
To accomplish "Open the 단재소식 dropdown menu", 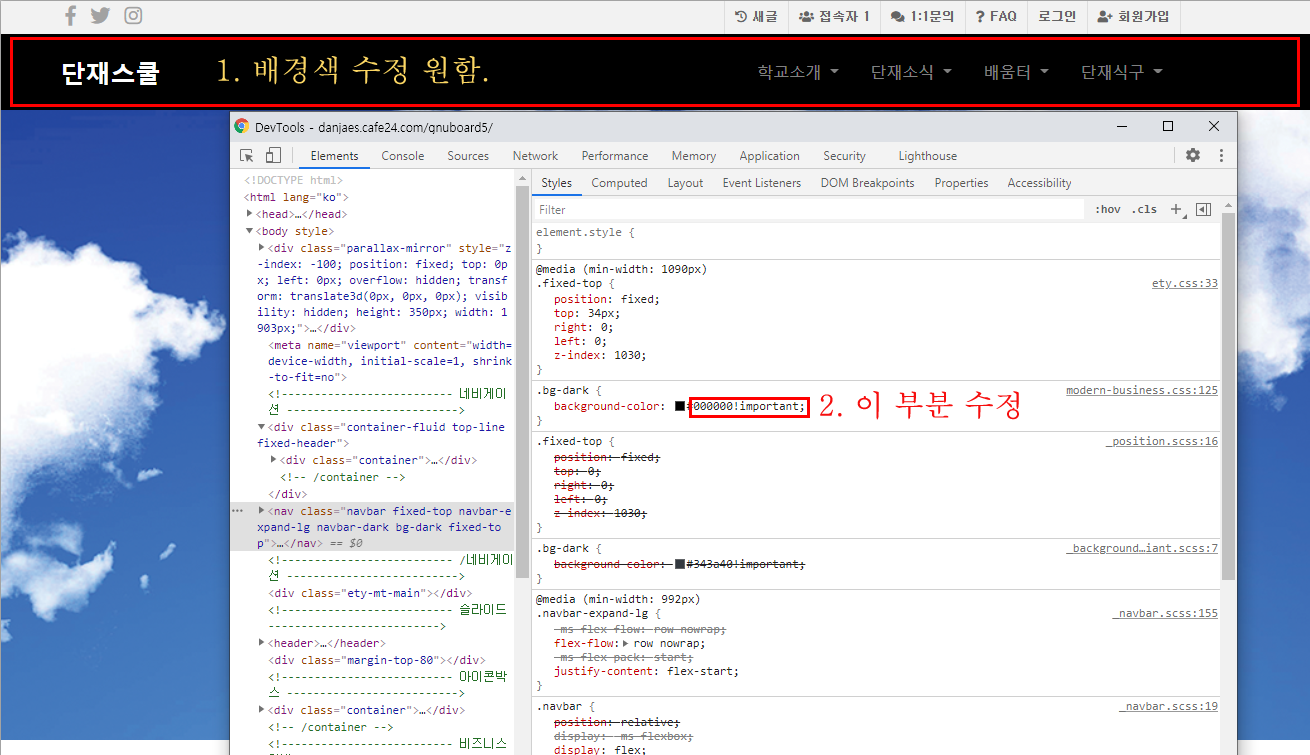I will (x=911, y=72).
